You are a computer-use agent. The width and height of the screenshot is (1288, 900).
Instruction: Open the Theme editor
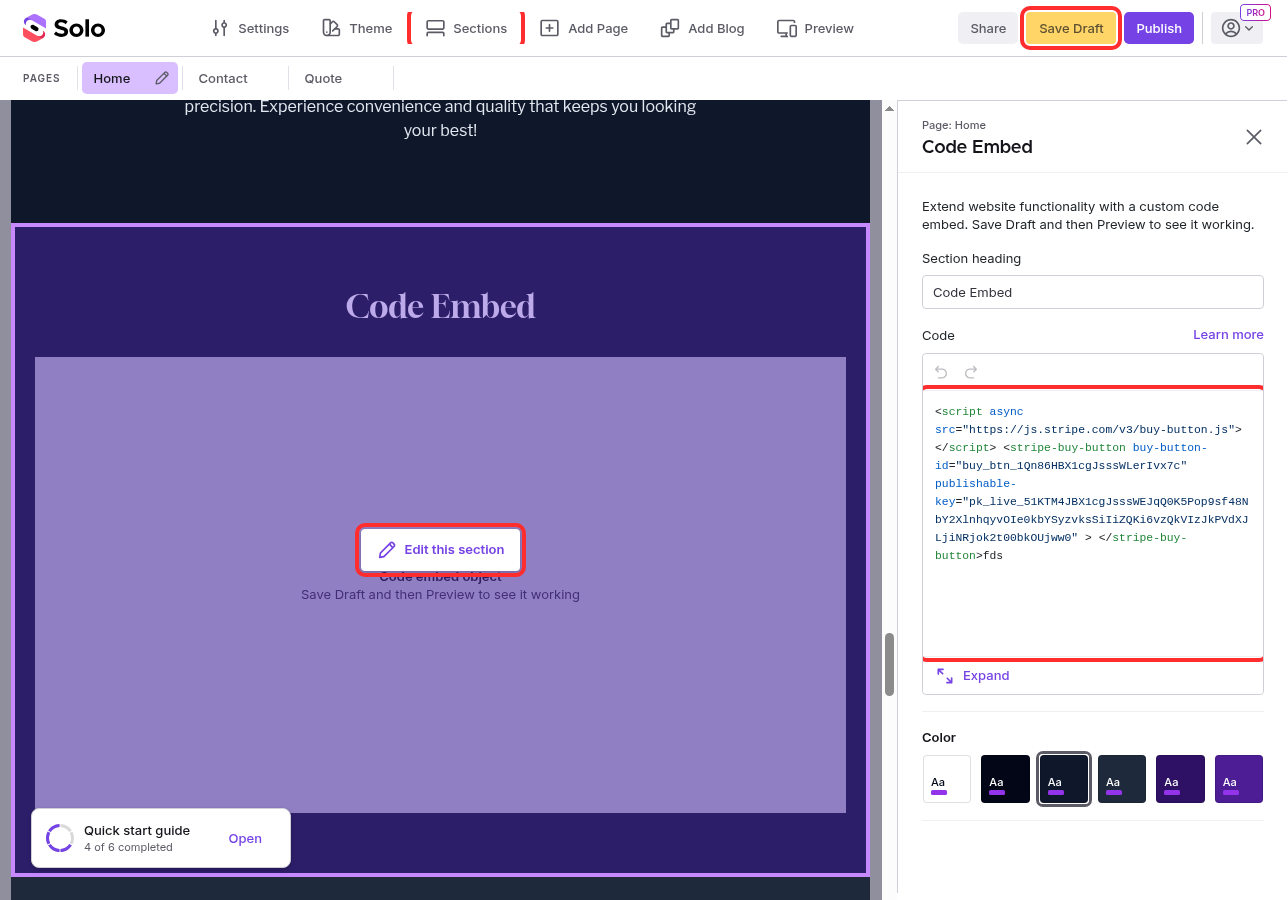pyautogui.click(x=357, y=28)
